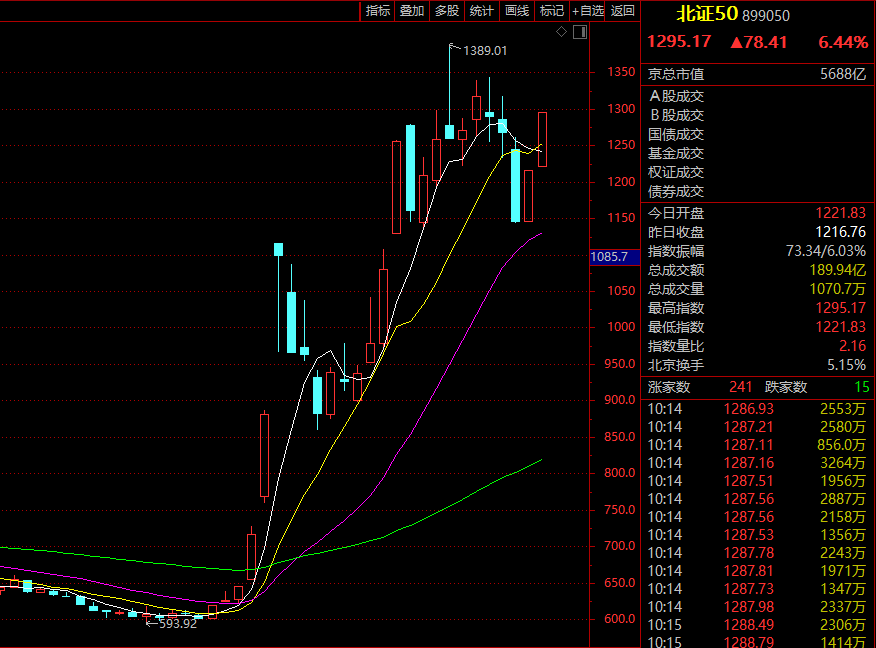Click the 叠加 overlay button
The image size is (876, 648).
(x=411, y=11)
